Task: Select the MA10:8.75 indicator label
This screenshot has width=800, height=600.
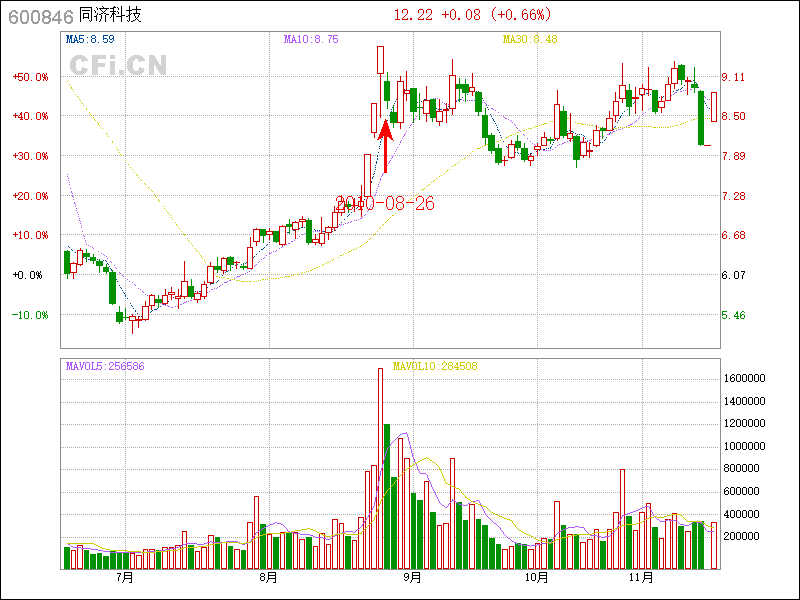Action: pos(311,39)
